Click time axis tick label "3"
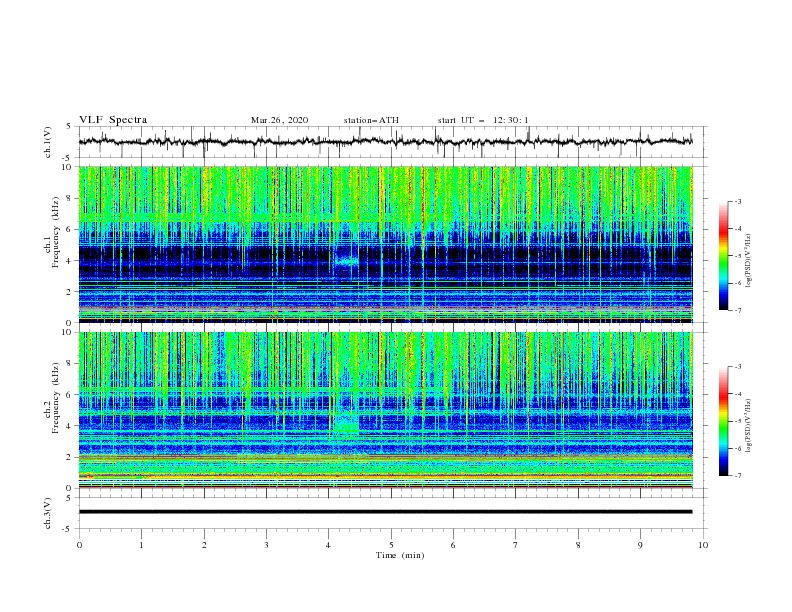Image resolution: width=792 pixels, height=612 pixels. [x=266, y=545]
